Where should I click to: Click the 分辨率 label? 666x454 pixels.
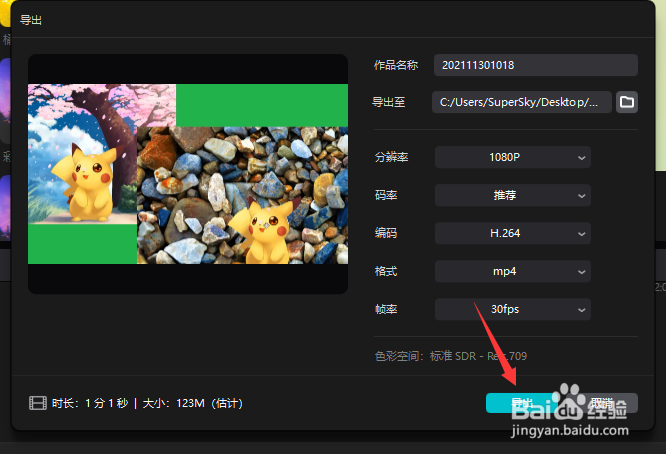click(391, 157)
